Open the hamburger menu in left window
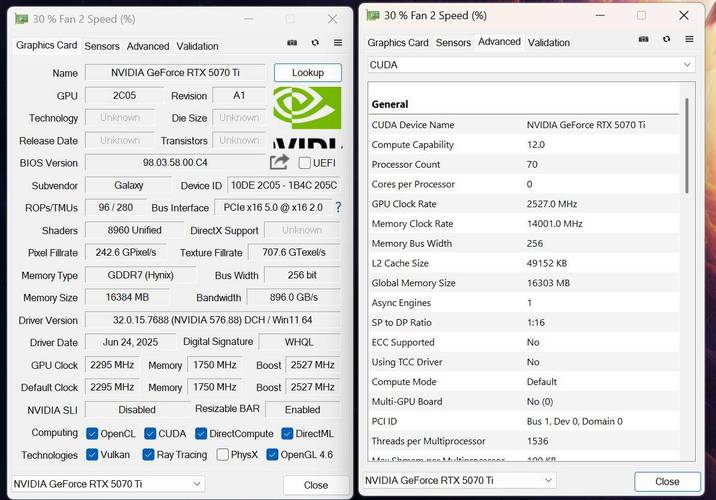Viewport: 716px width, 500px height. click(x=338, y=43)
